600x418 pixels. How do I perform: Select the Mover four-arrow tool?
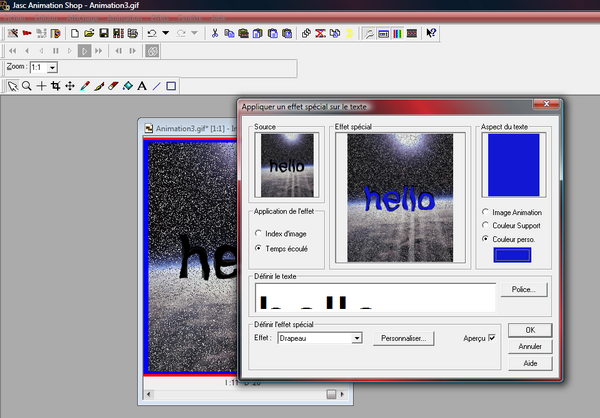70,86
